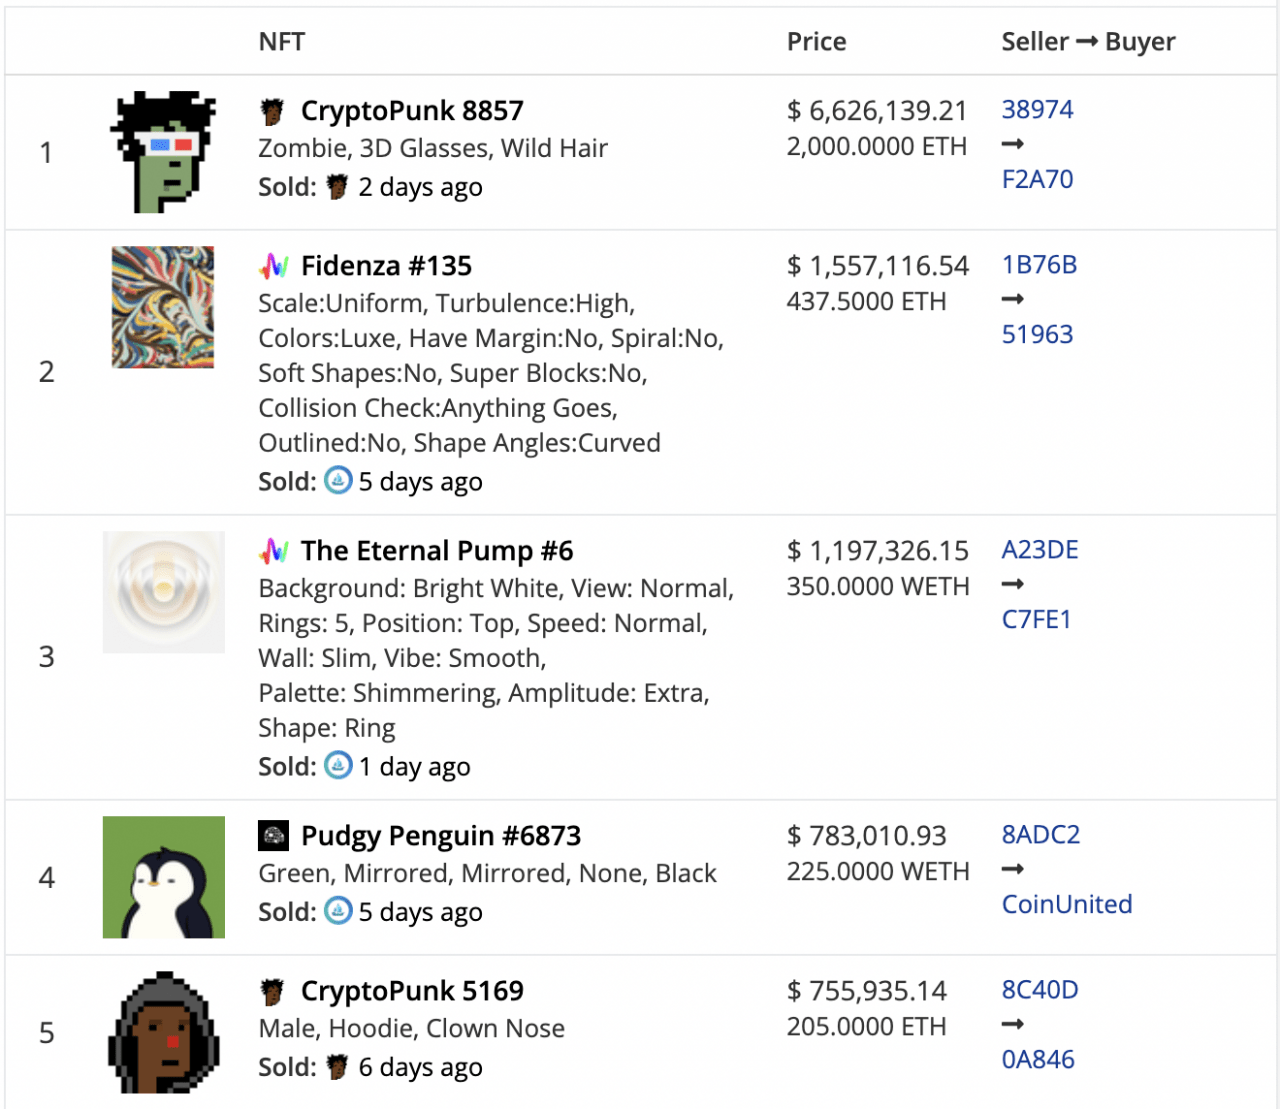Viewport: 1280px width, 1109px height.
Task: Click the CryptoPunks icon beside CryptoPunk 5169
Action: [x=272, y=991]
